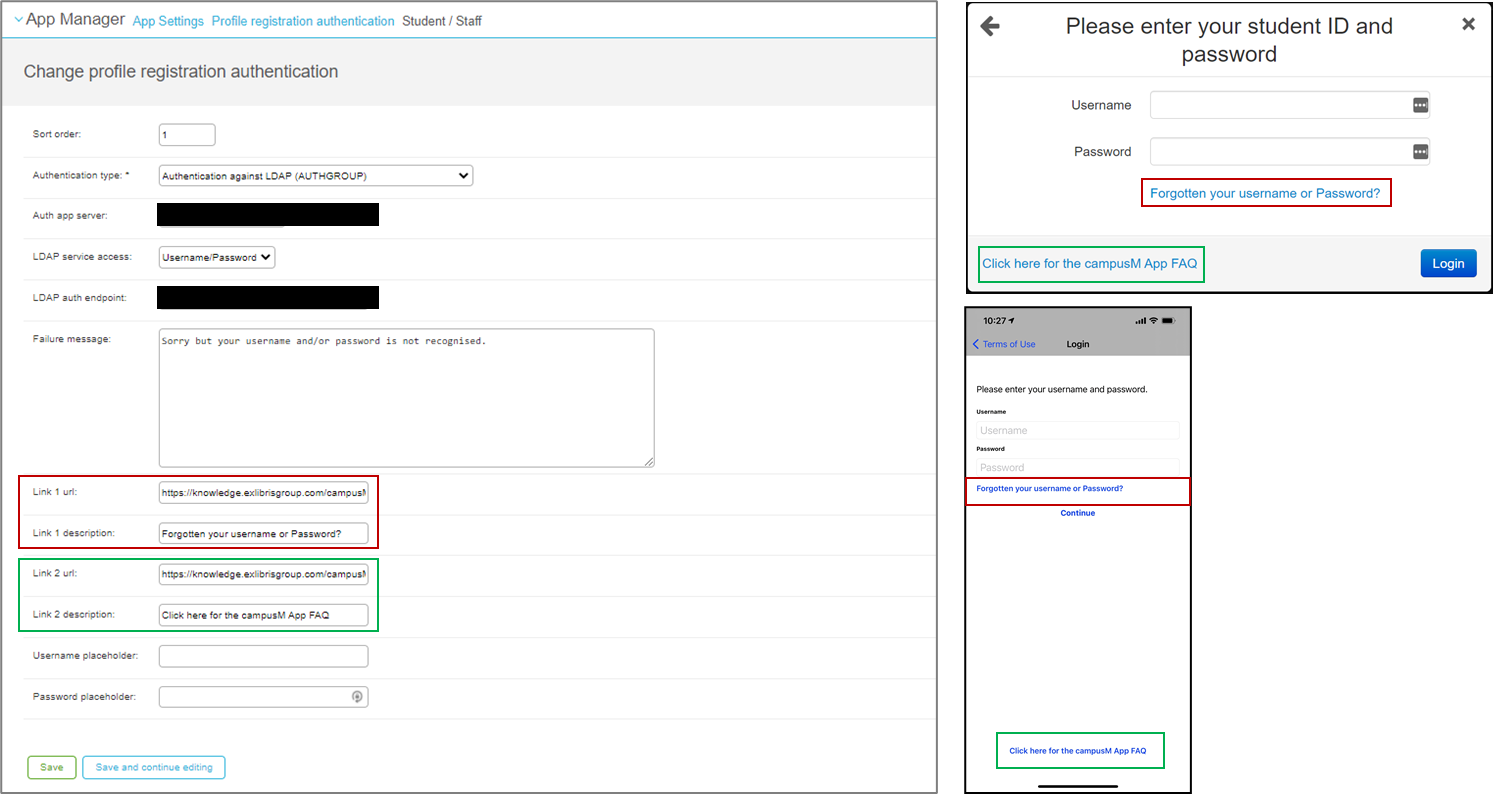1493x794 pixels.
Task: Click campusM App FAQ link in web dialog
Action: click(1090, 264)
